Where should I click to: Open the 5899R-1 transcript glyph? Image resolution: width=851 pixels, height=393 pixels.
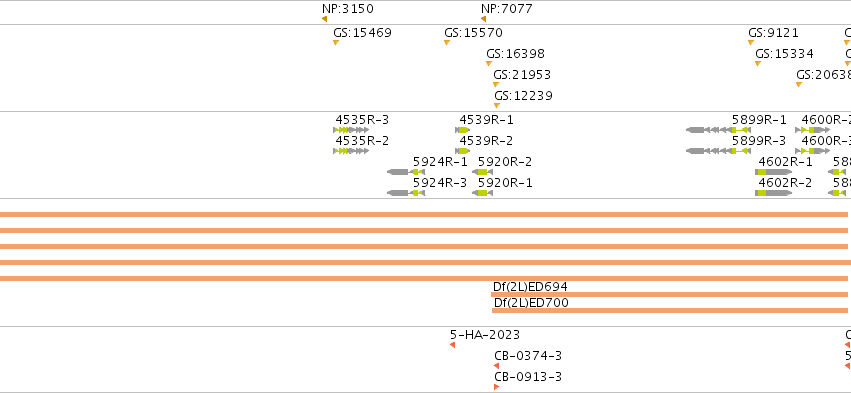point(719,130)
